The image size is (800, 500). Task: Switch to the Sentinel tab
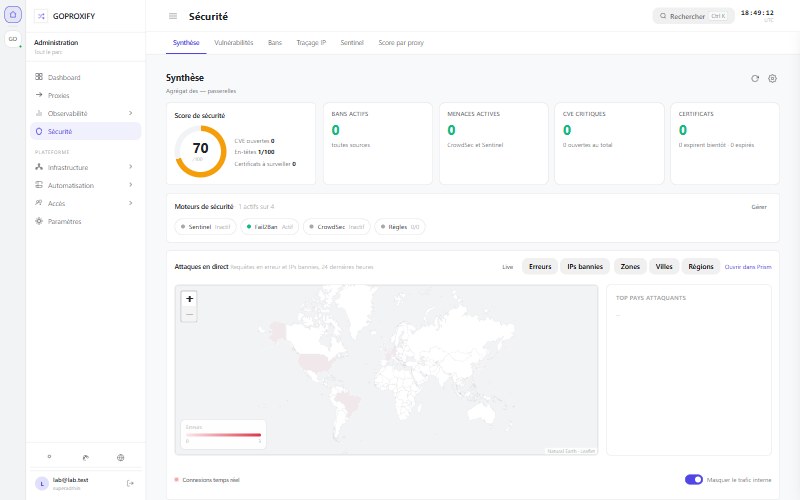tap(352, 43)
